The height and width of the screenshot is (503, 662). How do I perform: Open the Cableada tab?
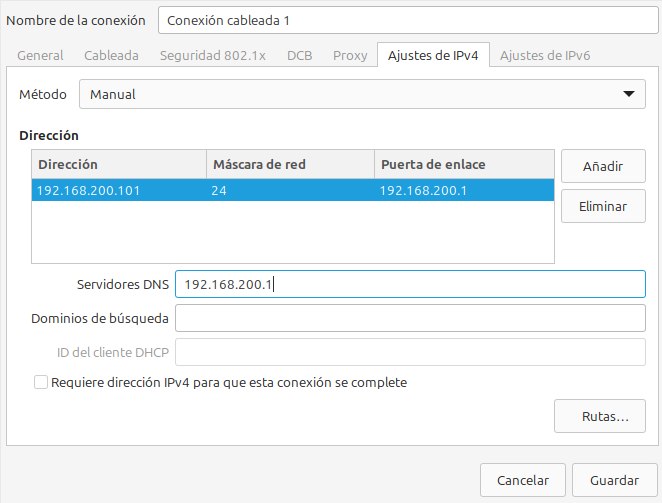(111, 56)
